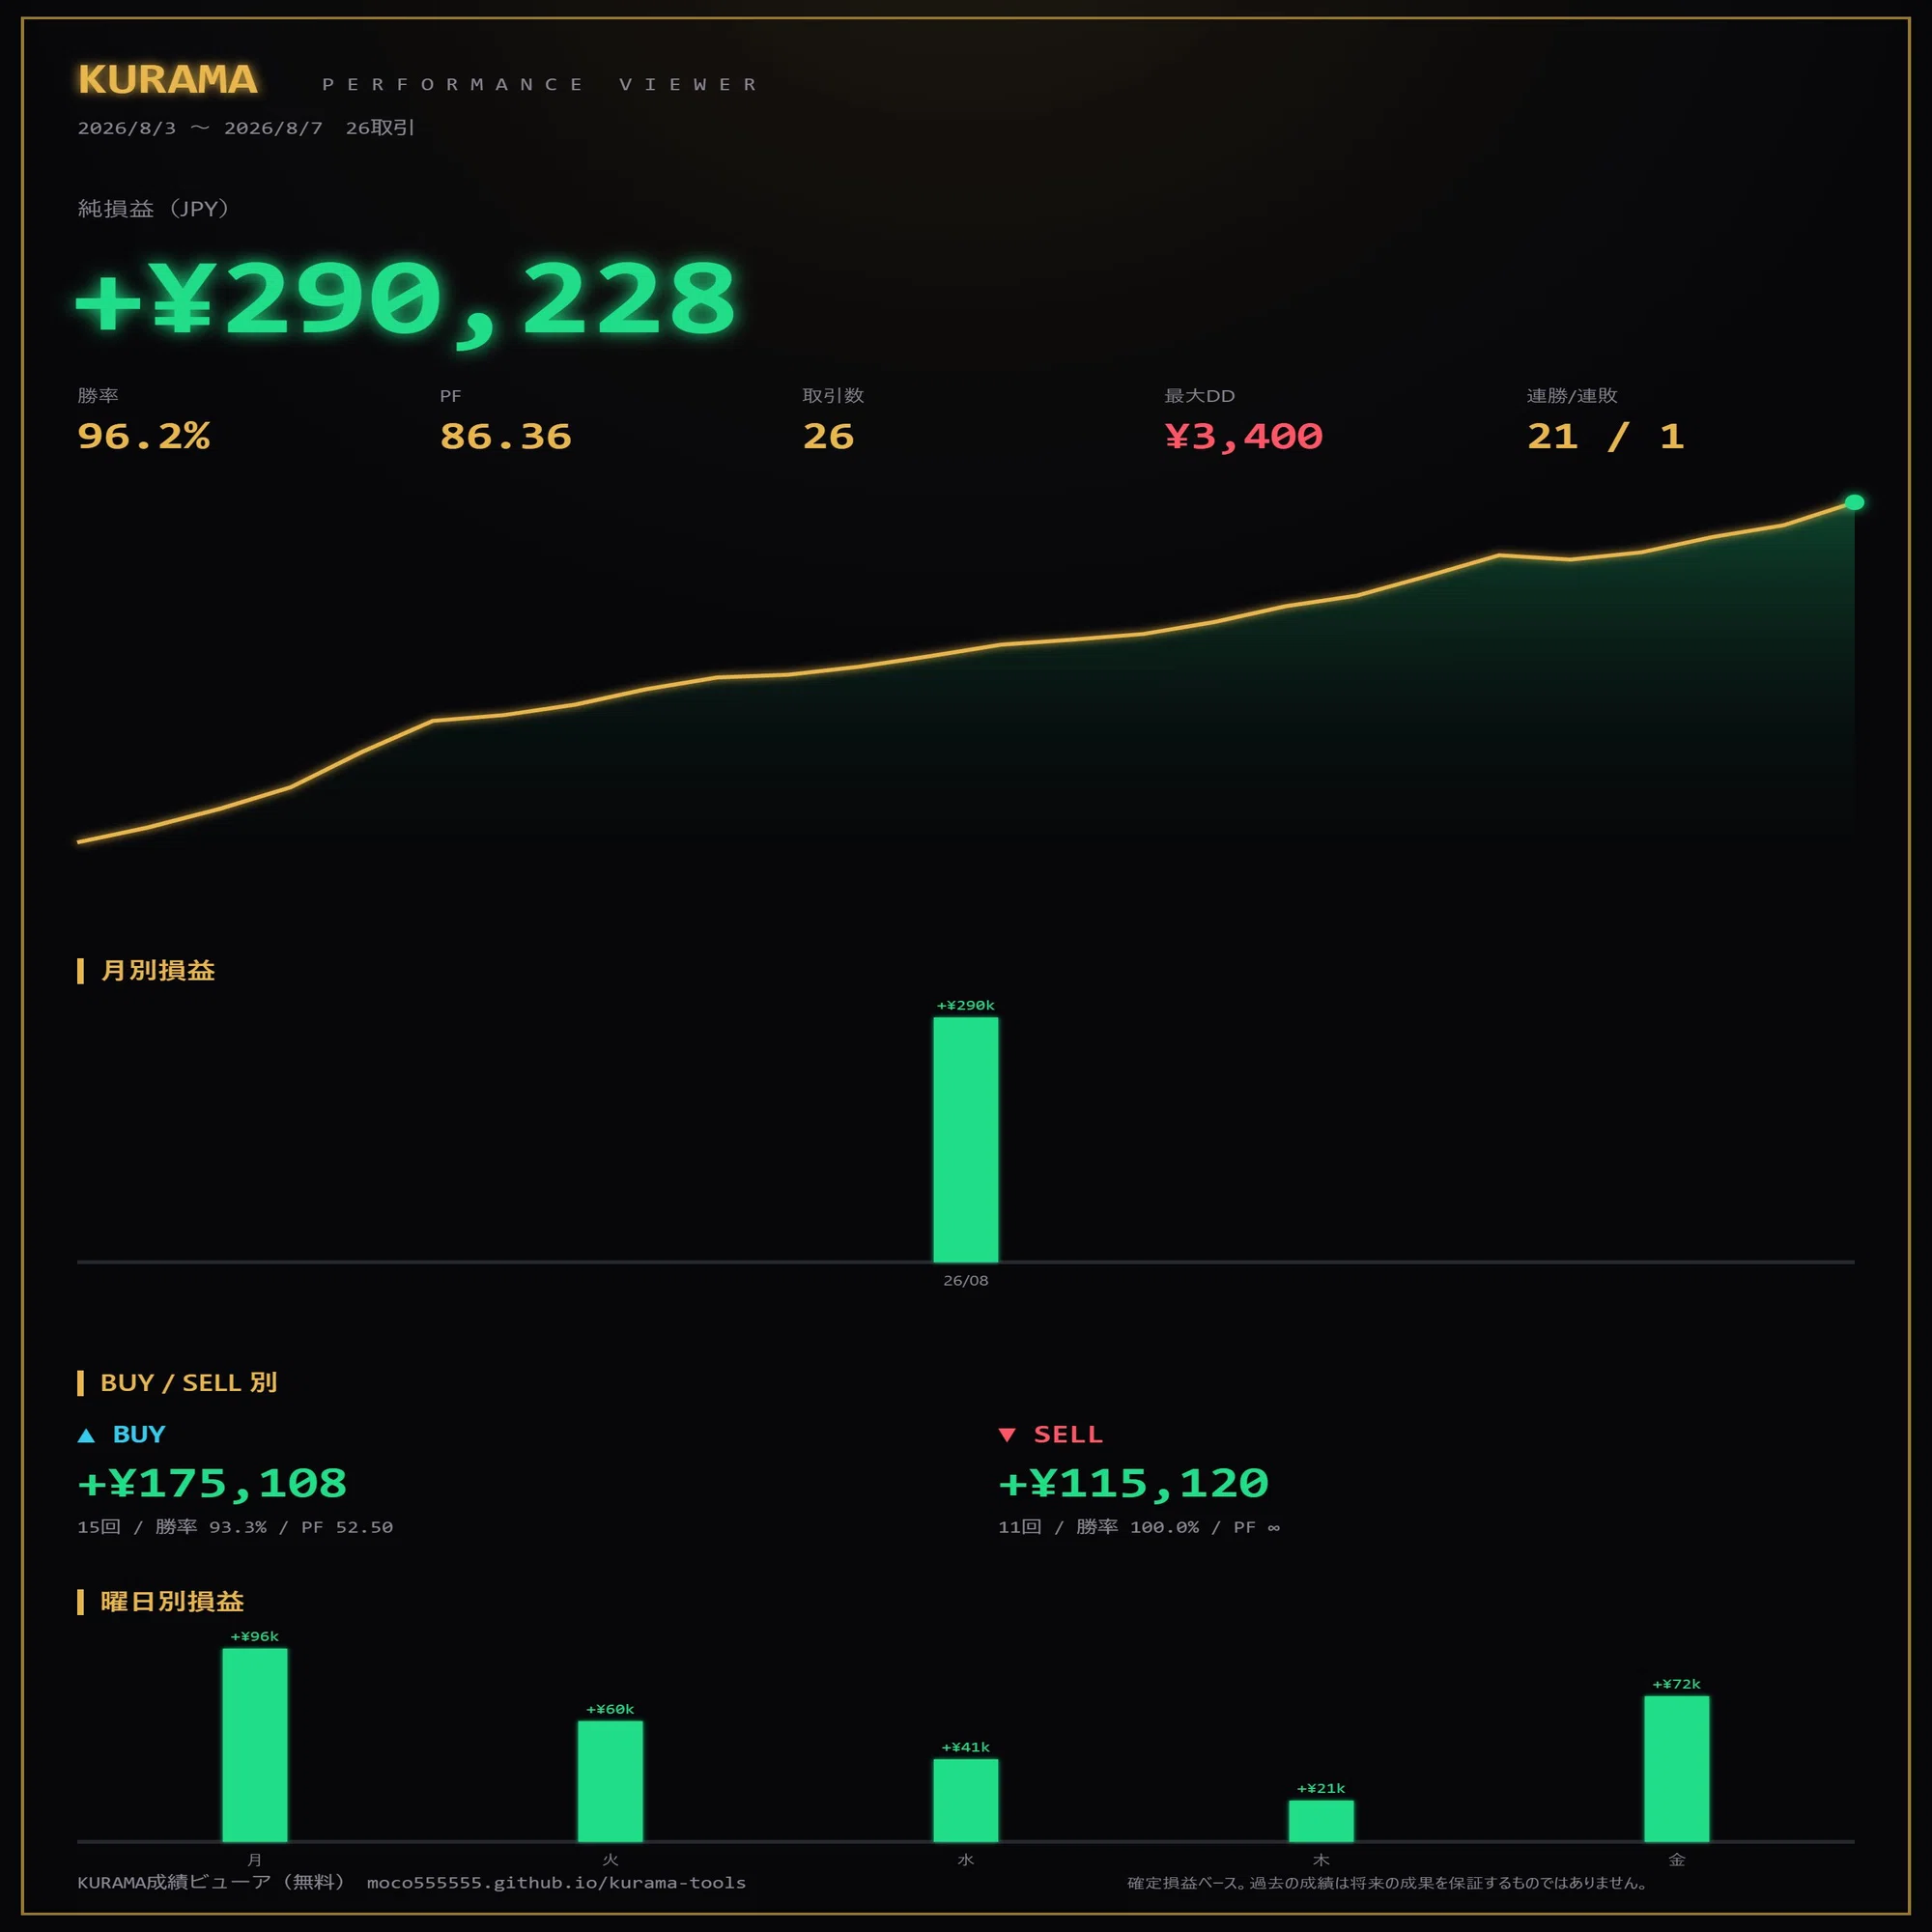Click the monthly profit bar for 26/08
The image size is (1932, 1932).
click(x=966, y=1139)
